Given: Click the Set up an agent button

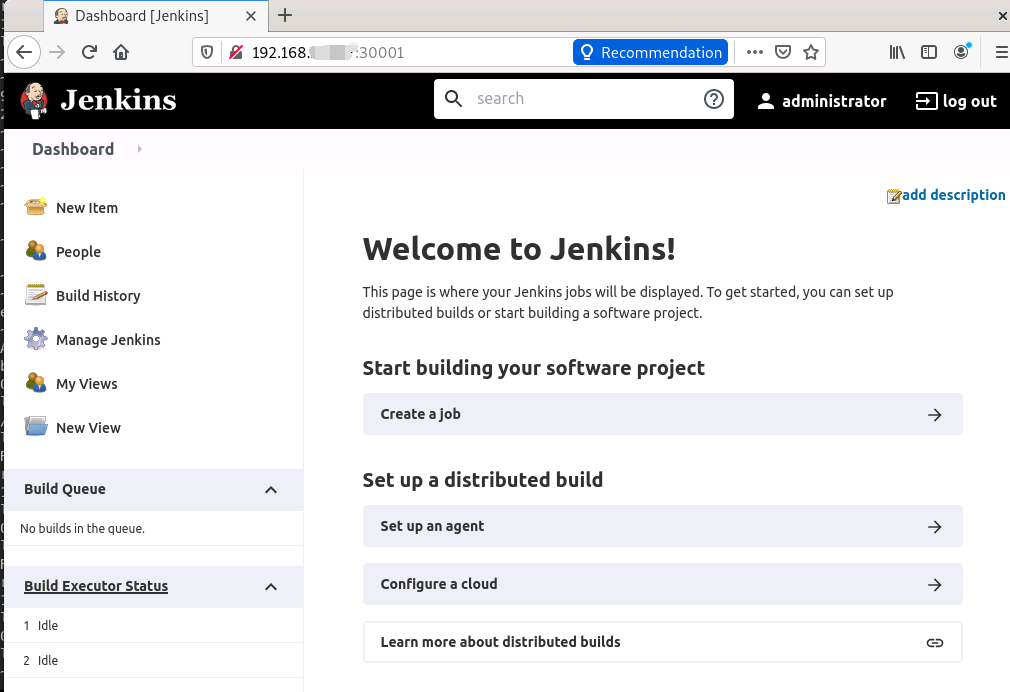Looking at the screenshot, I should point(662,526).
